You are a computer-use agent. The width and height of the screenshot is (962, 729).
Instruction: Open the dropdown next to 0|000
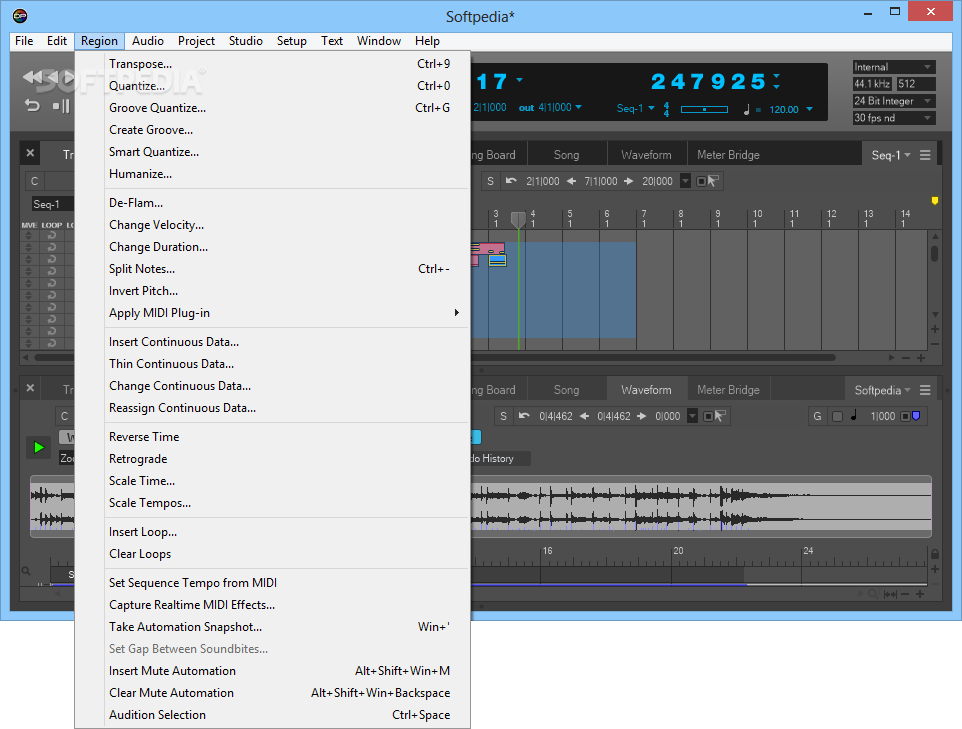(692, 416)
